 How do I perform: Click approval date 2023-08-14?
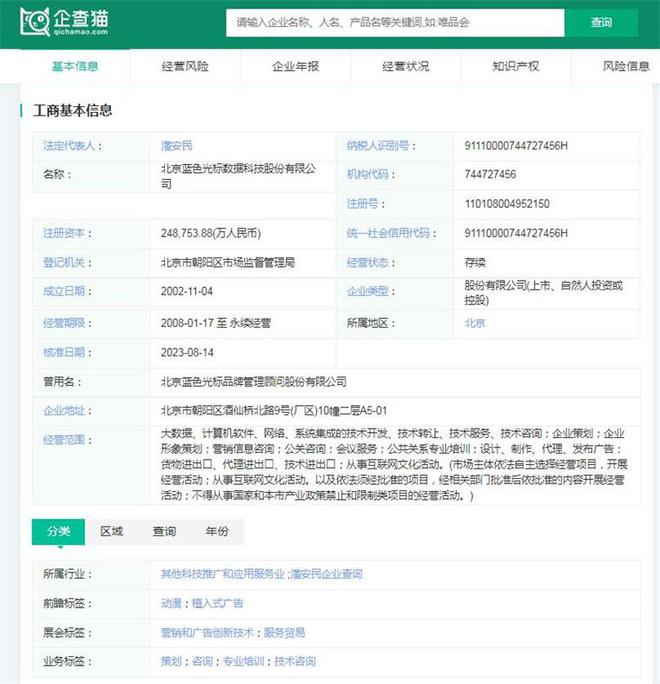point(187,352)
